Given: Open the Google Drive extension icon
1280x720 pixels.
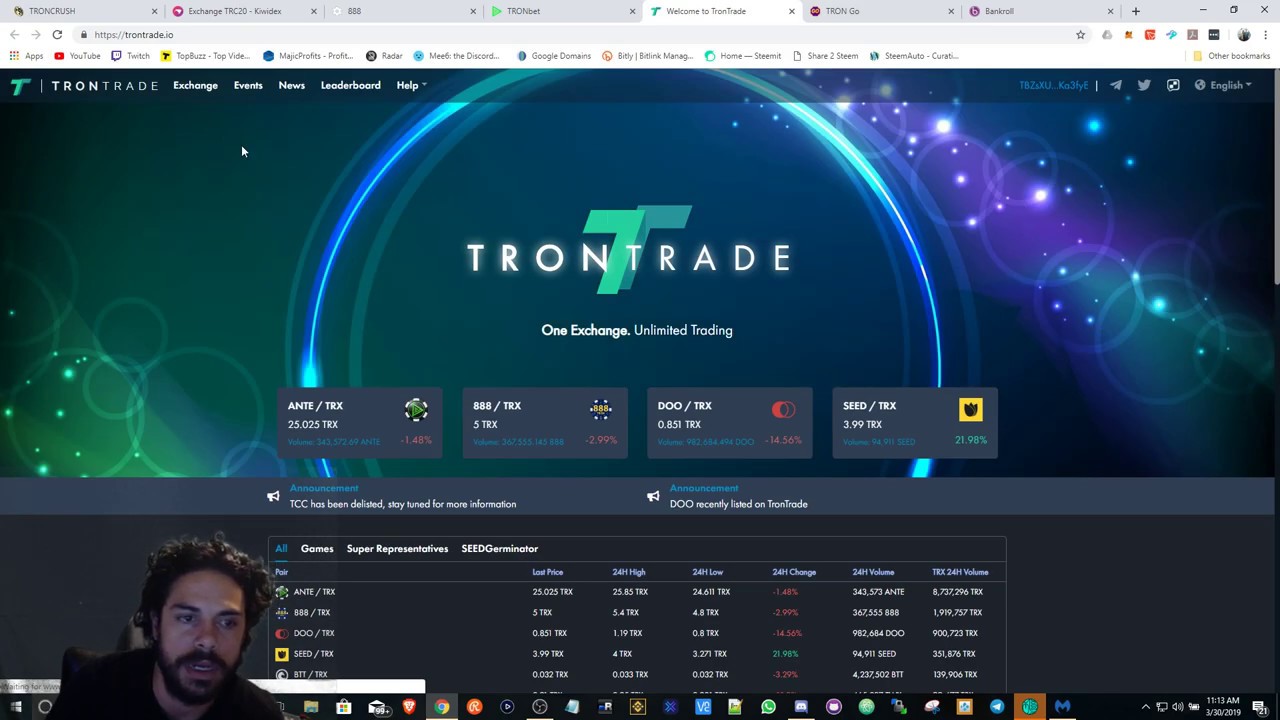Looking at the screenshot, I should click(1107, 35).
